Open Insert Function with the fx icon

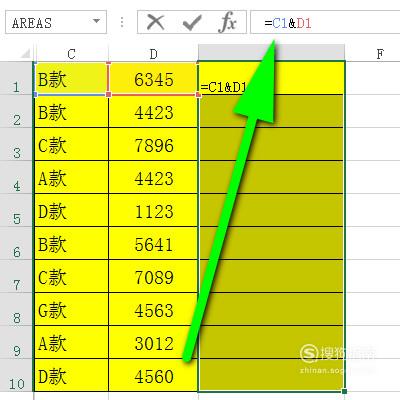(228, 22)
